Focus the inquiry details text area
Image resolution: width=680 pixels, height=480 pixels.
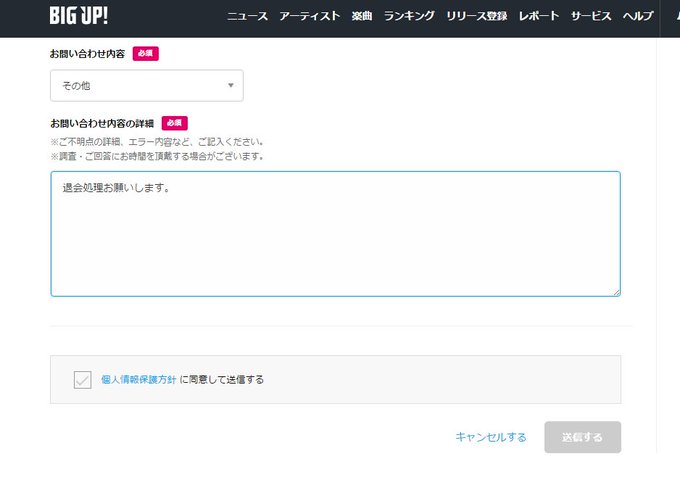335,234
